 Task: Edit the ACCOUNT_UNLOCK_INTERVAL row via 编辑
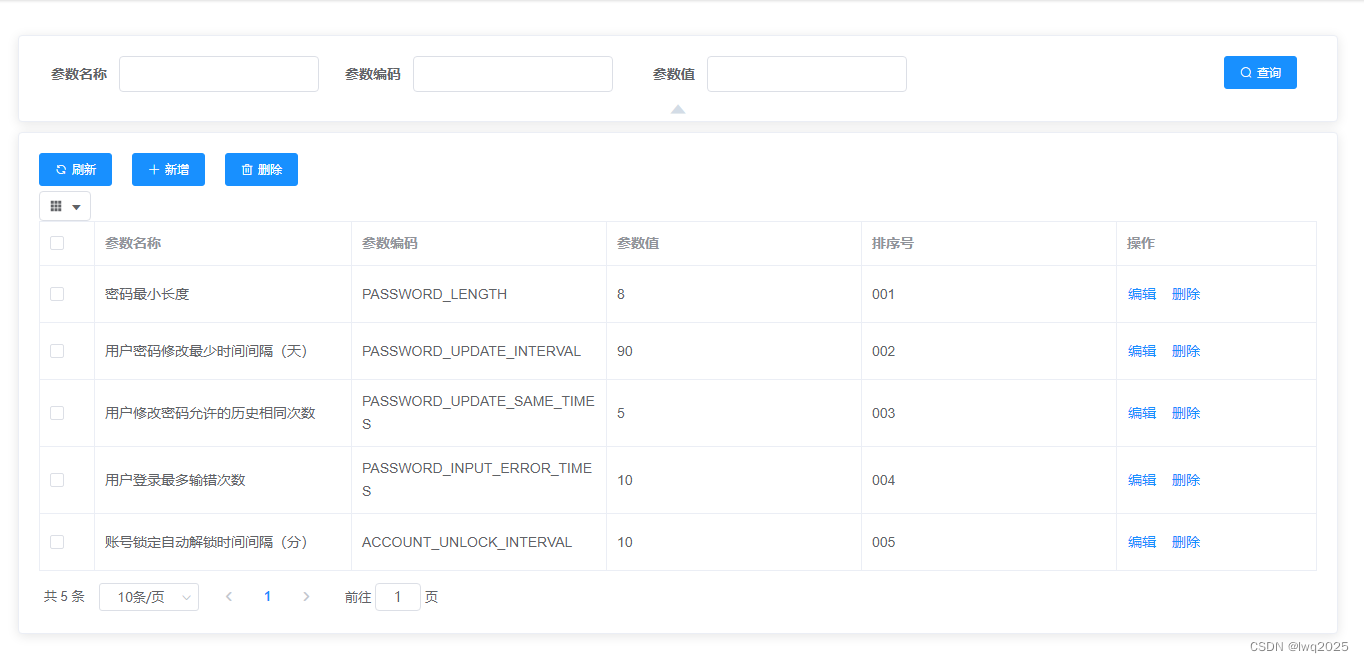pyautogui.click(x=1142, y=542)
